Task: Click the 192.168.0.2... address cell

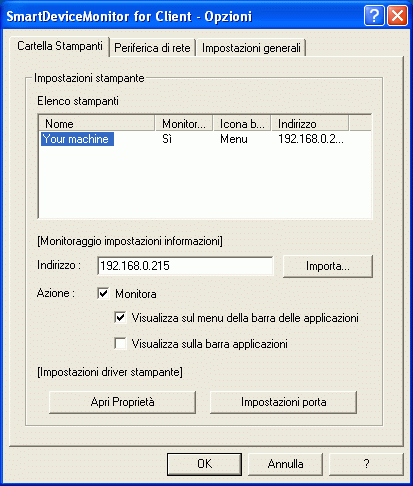Action: [311, 139]
